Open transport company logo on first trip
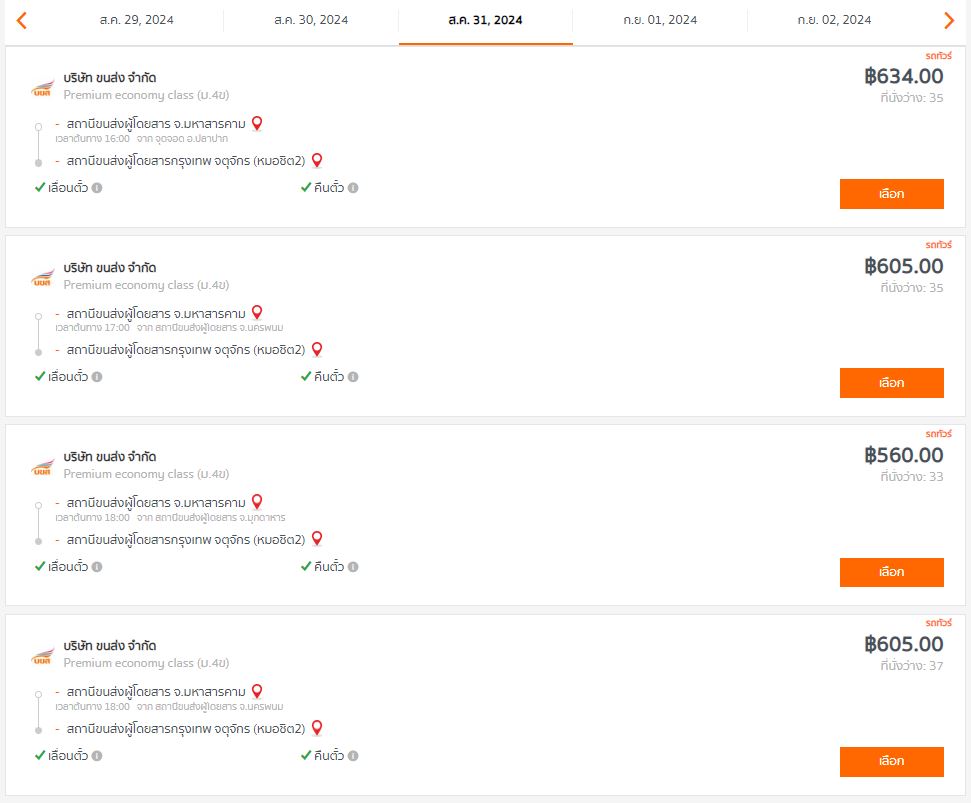 click(x=43, y=89)
